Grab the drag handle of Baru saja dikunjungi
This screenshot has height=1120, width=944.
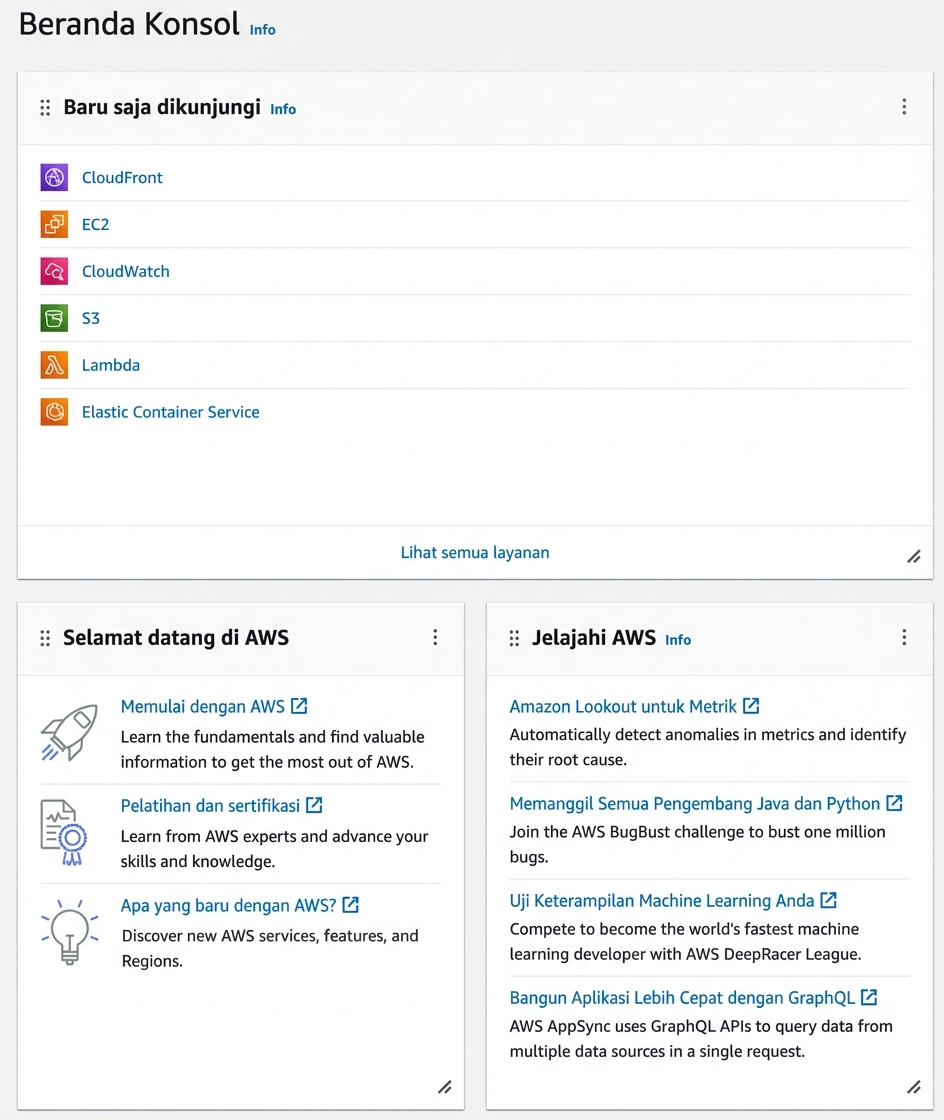(x=45, y=108)
